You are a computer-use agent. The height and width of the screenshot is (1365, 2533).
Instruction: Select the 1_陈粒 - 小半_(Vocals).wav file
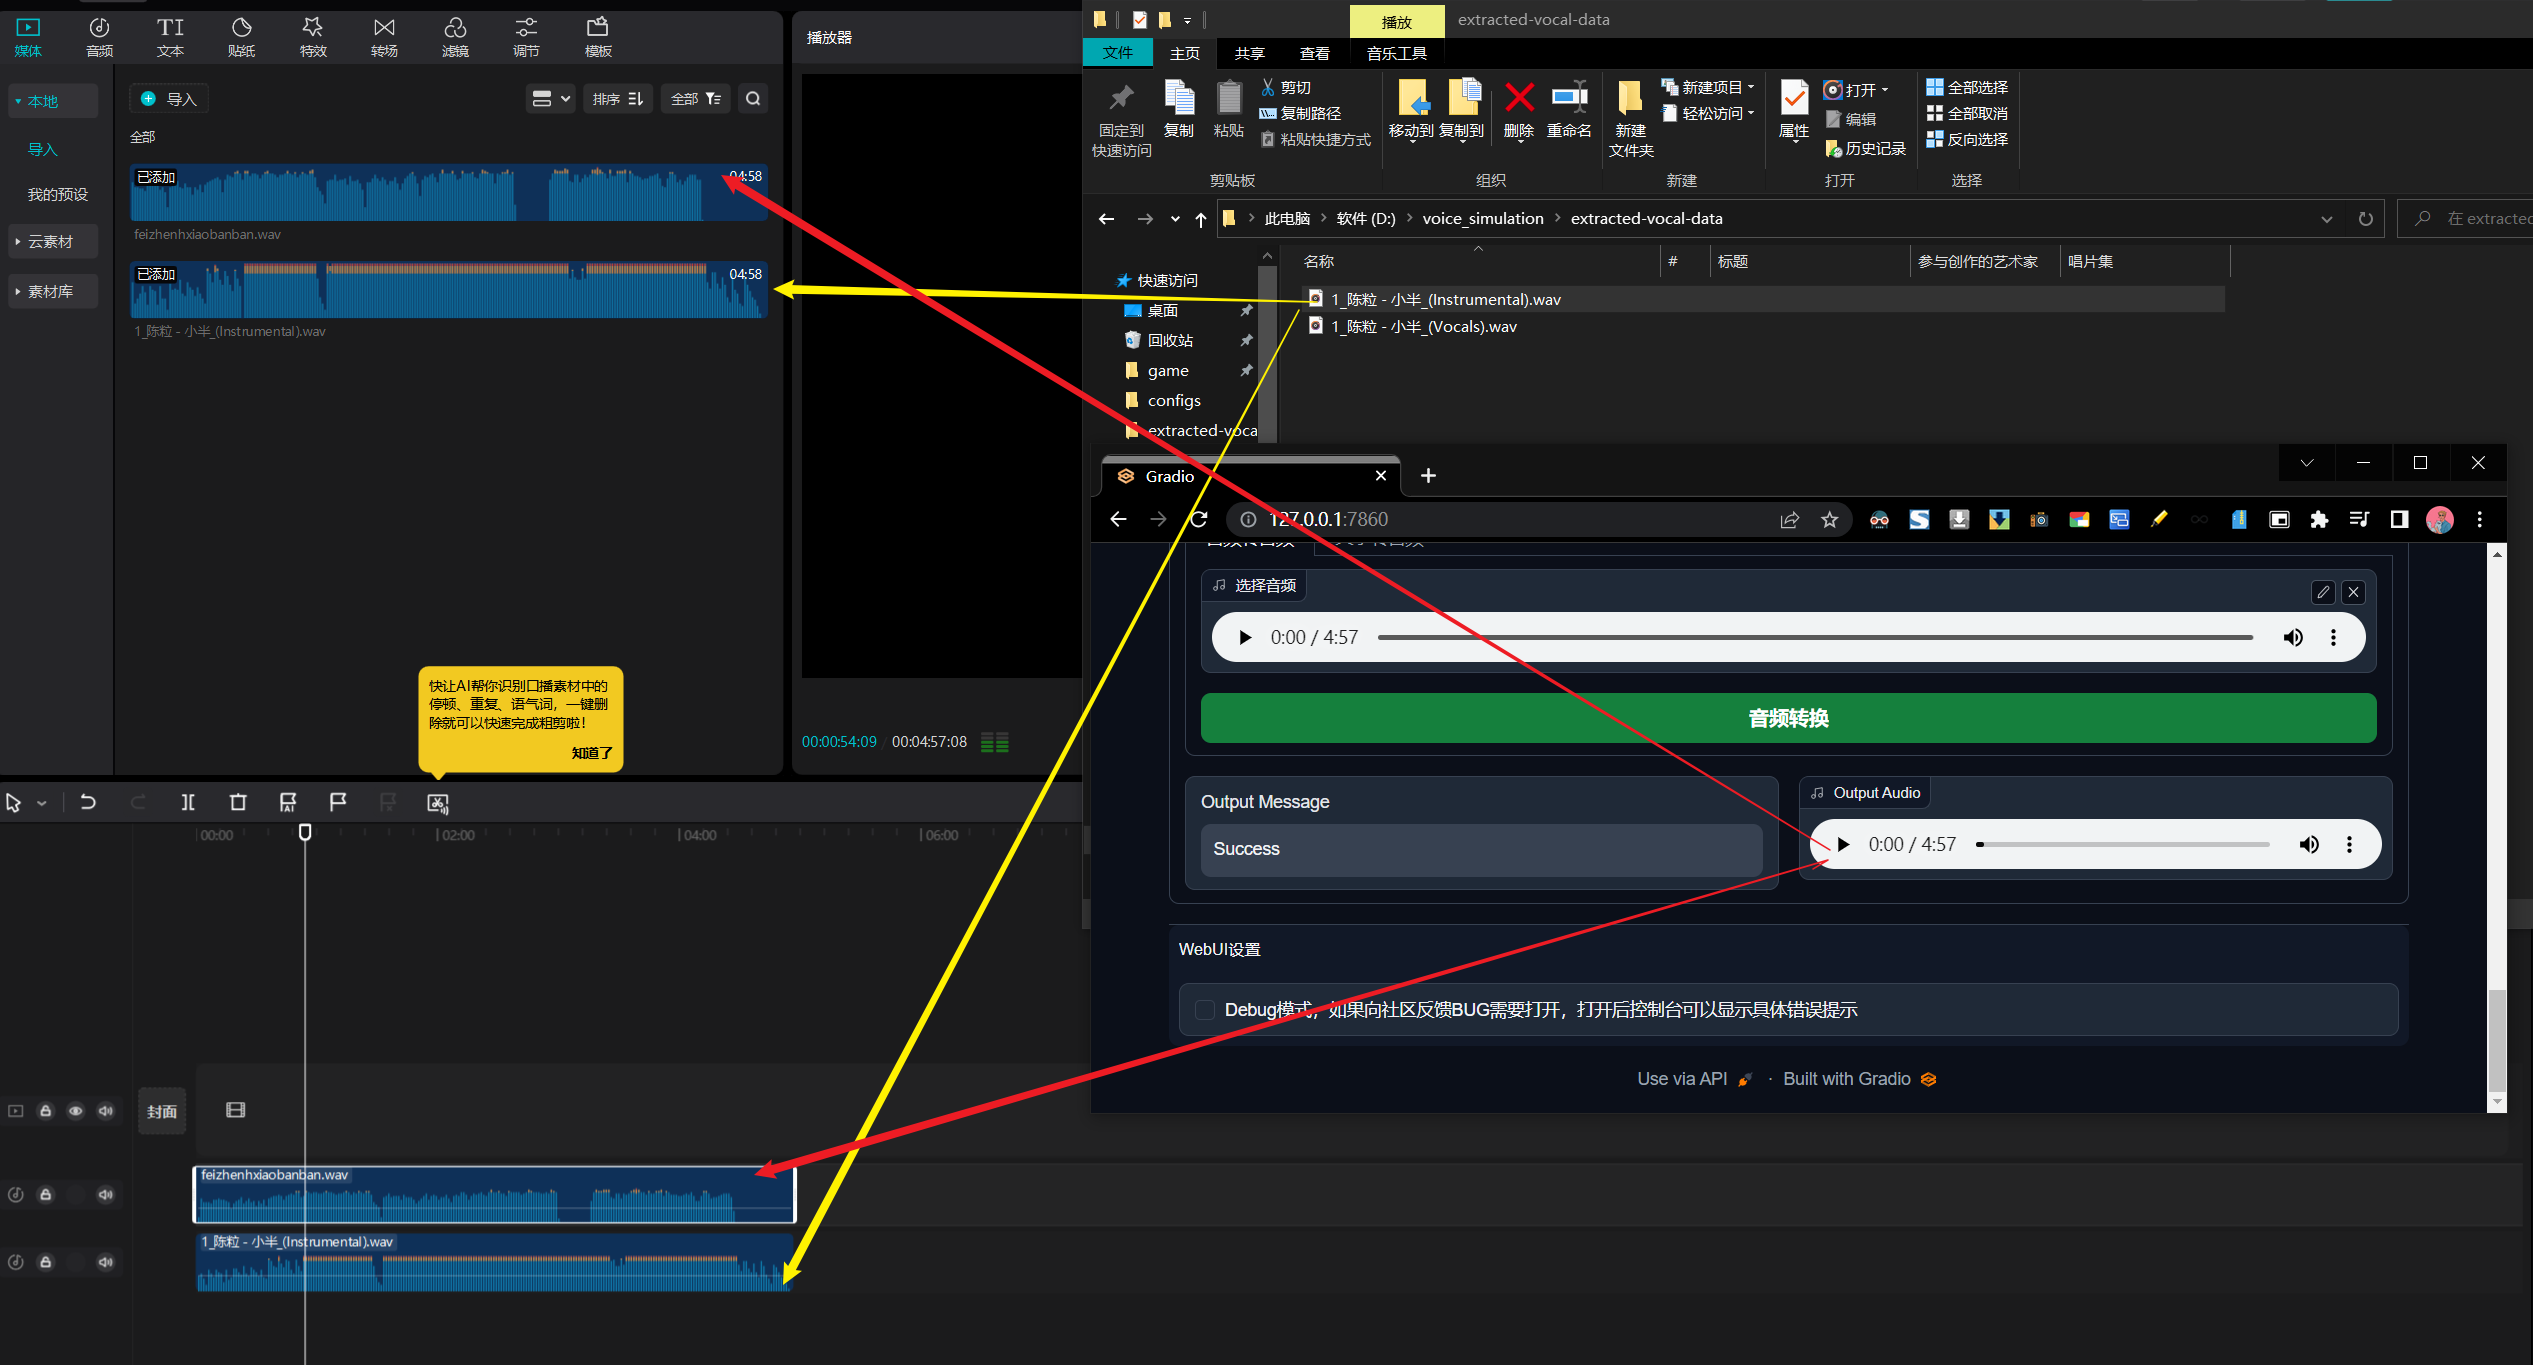pos(1423,327)
